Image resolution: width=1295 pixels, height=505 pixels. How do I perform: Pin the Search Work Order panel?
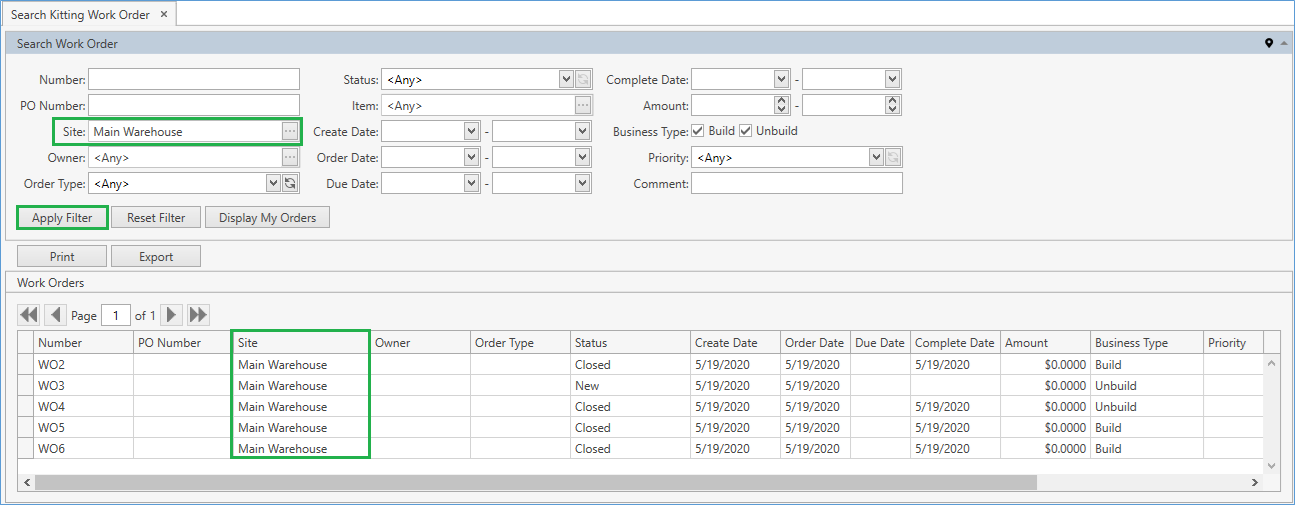tap(1269, 43)
